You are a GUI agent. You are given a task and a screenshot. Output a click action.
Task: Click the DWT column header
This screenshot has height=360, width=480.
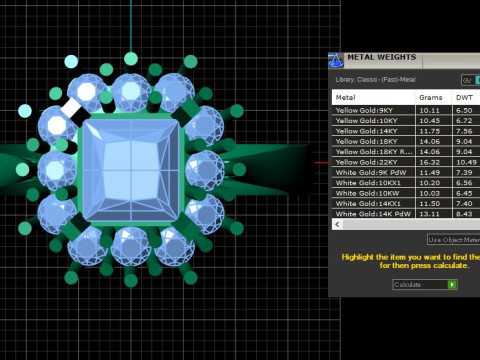[466, 98]
